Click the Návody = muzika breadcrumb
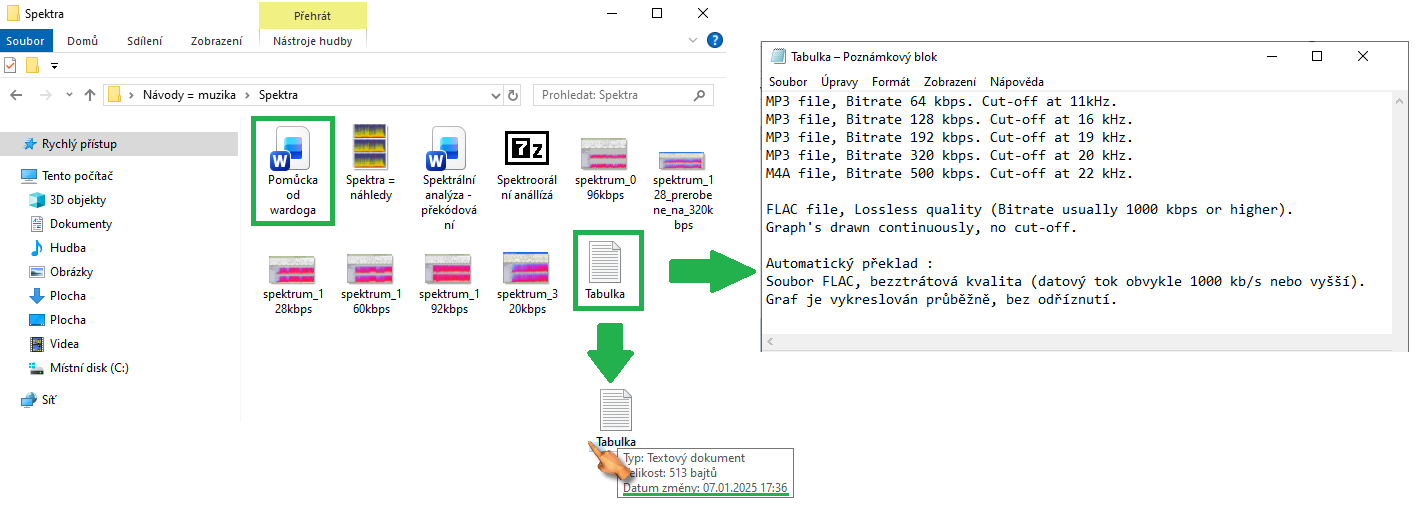1418x510 pixels. pos(190,95)
